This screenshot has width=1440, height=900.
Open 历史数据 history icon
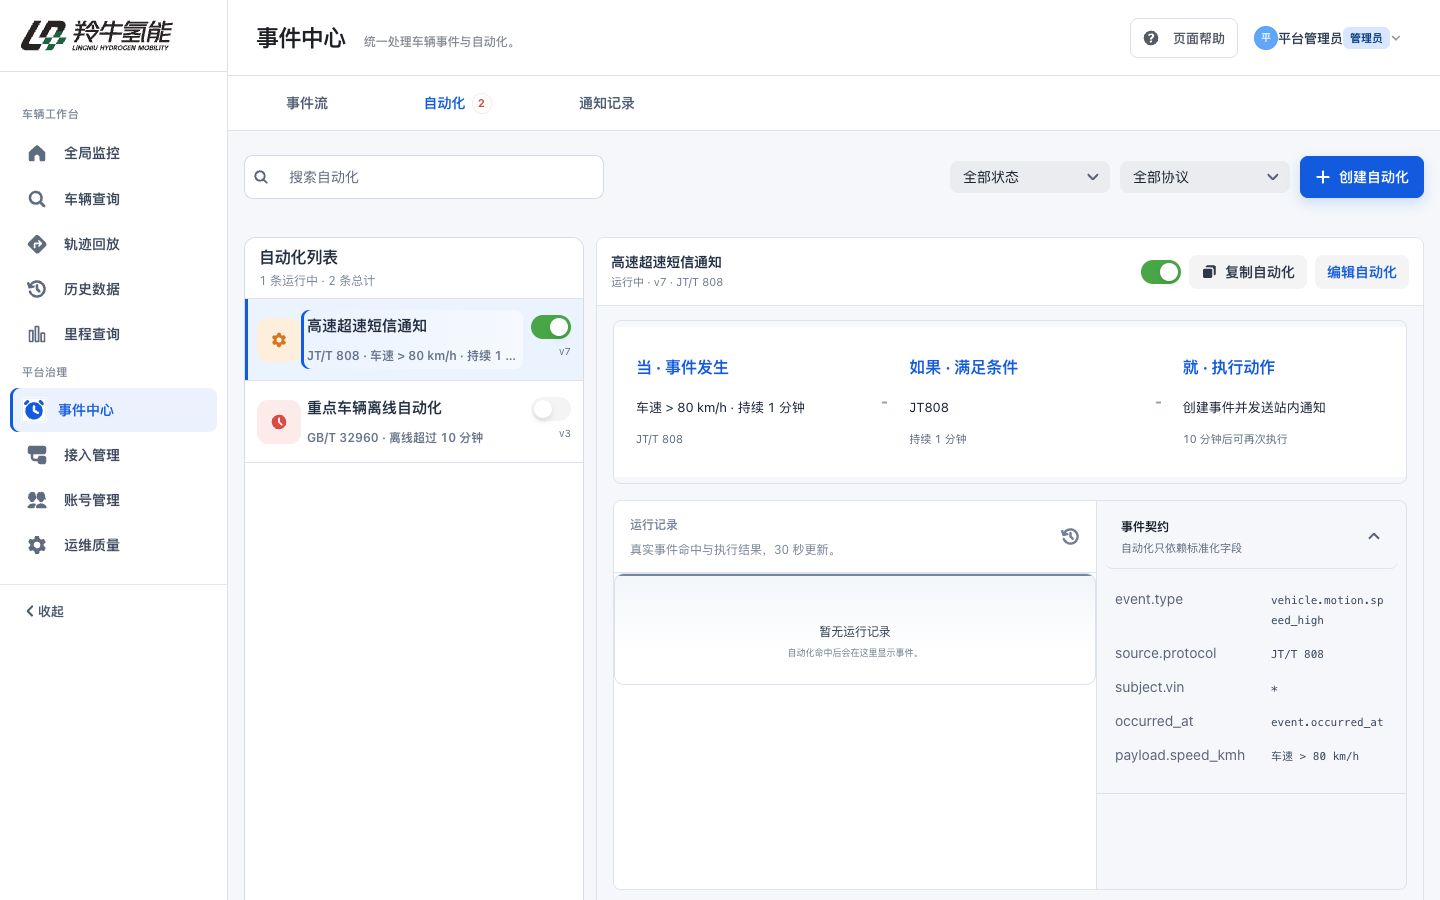point(37,289)
